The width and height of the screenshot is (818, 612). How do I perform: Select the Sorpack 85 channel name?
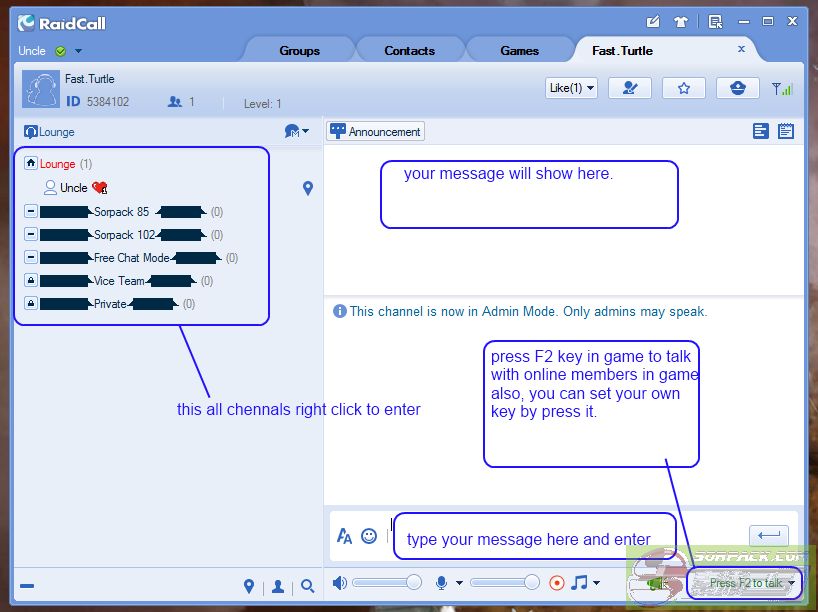pyautogui.click(x=122, y=212)
